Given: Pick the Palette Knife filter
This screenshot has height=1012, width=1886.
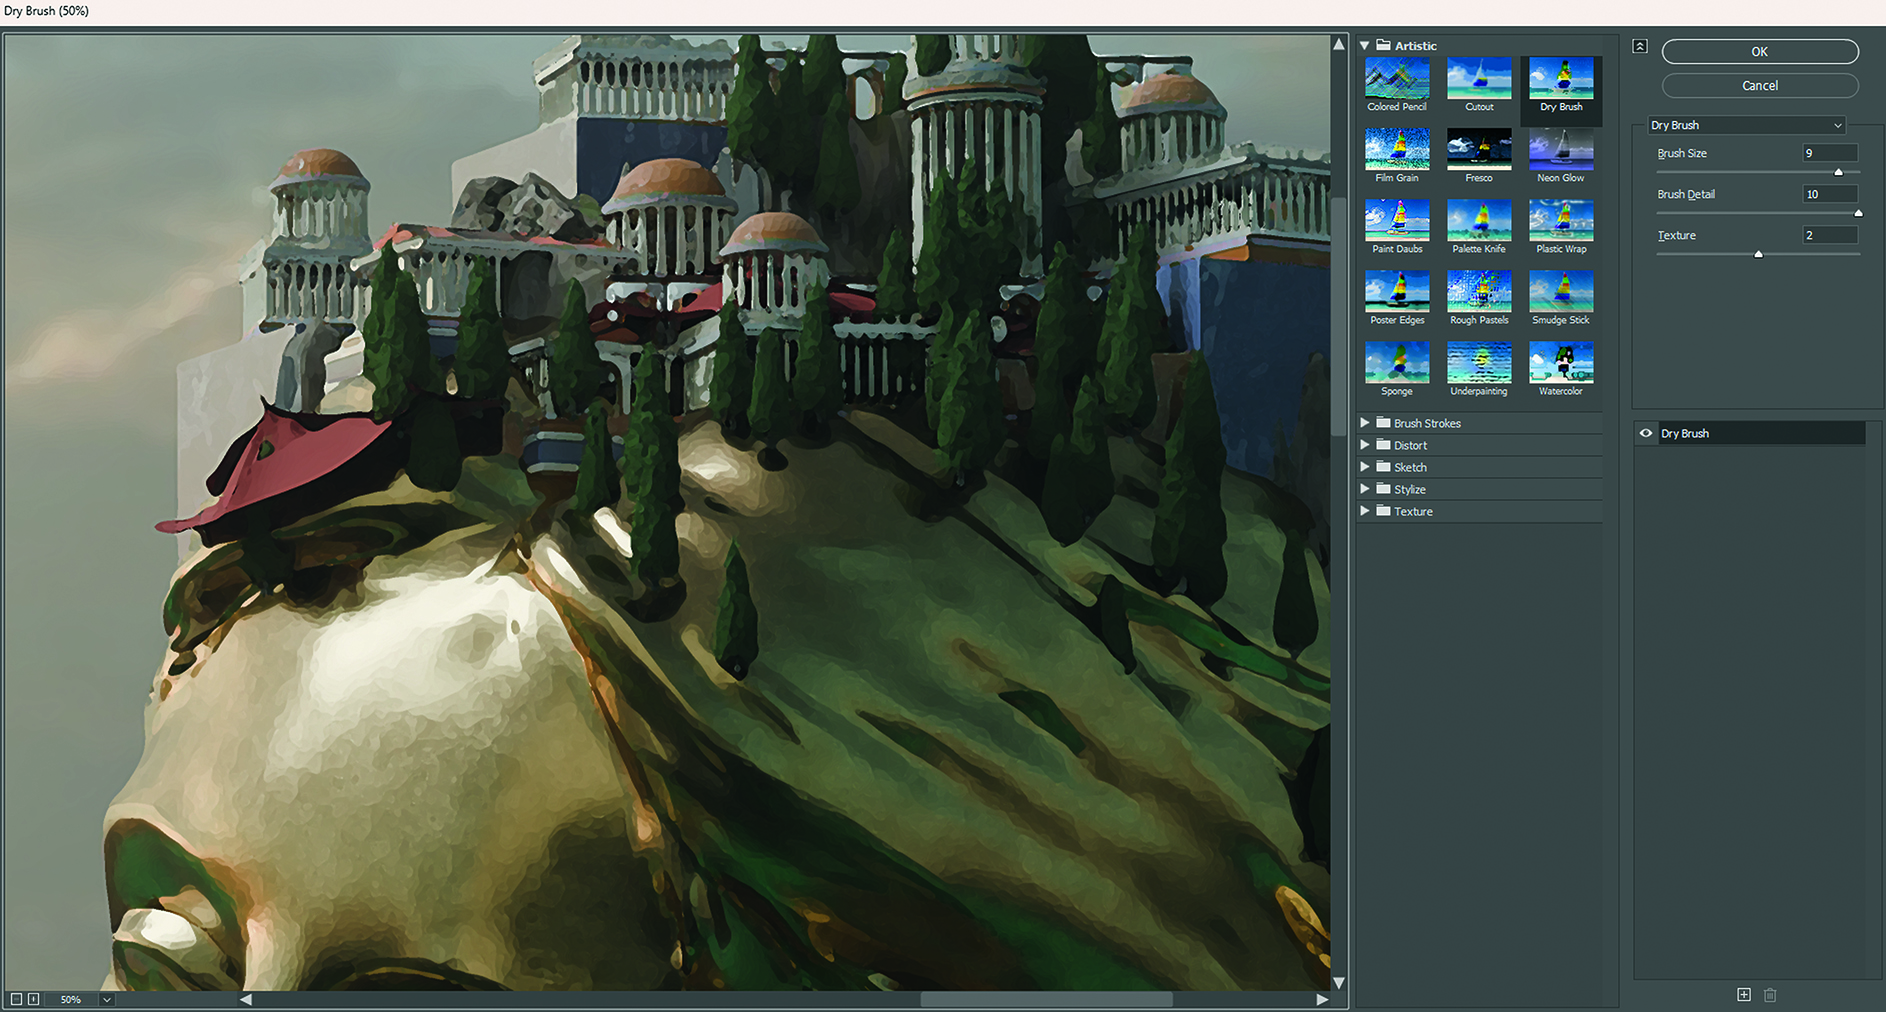Looking at the screenshot, I should click(x=1479, y=222).
